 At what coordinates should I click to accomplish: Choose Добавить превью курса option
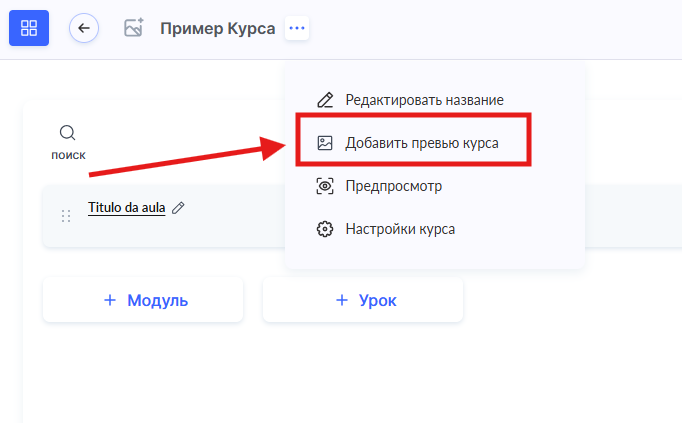pos(422,143)
